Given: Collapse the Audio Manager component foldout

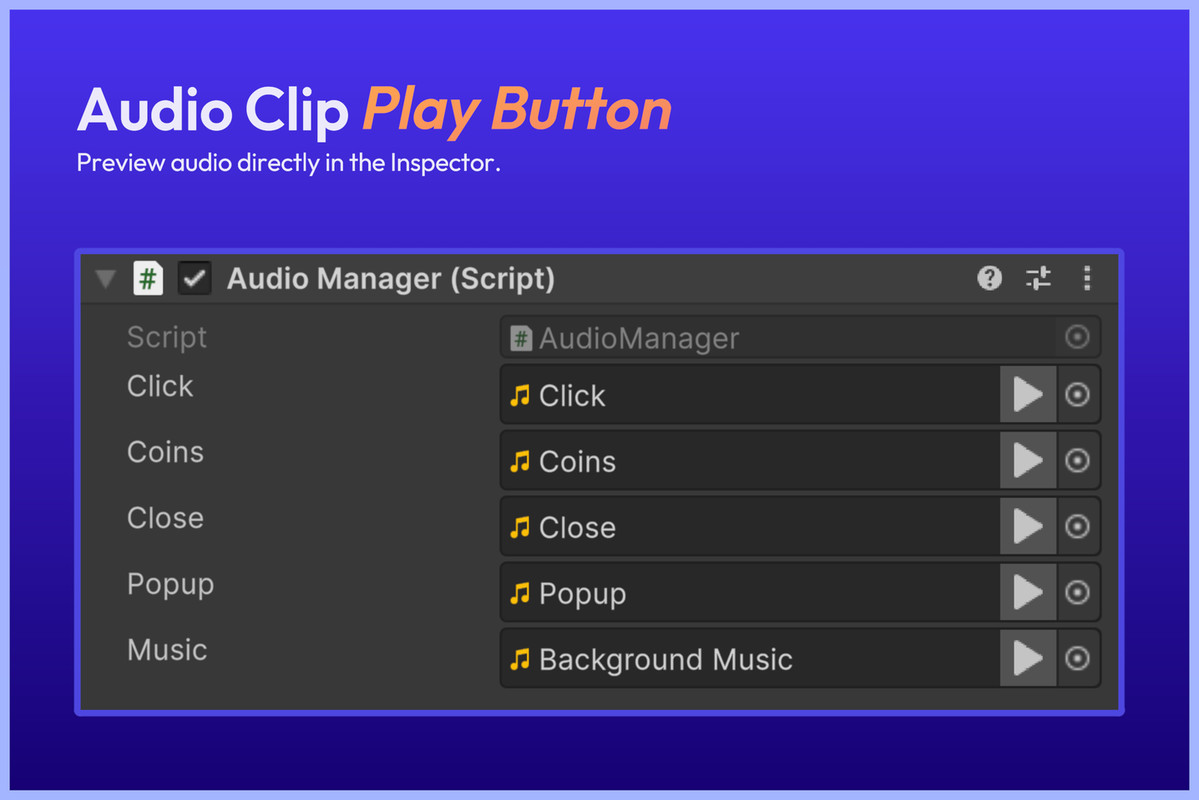Looking at the screenshot, I should 106,278.
